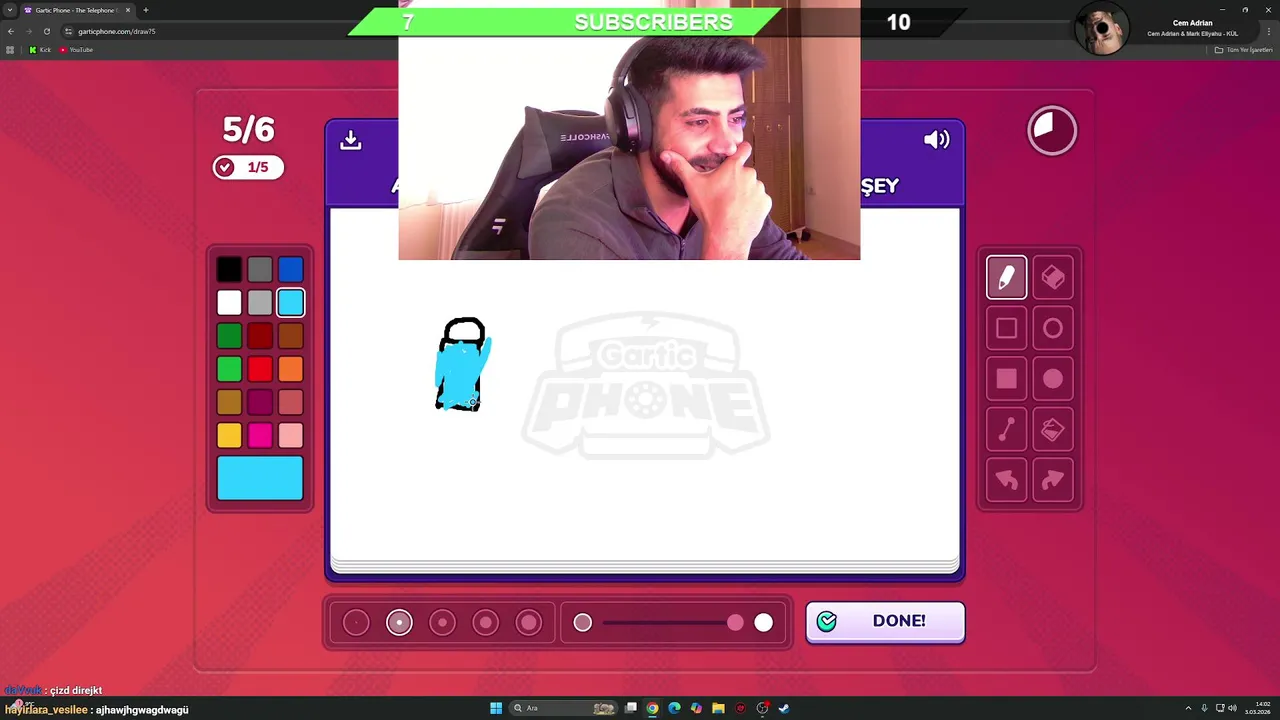Pick the orange color swatch
Screen dimensions: 1280x720
[x=291, y=369]
